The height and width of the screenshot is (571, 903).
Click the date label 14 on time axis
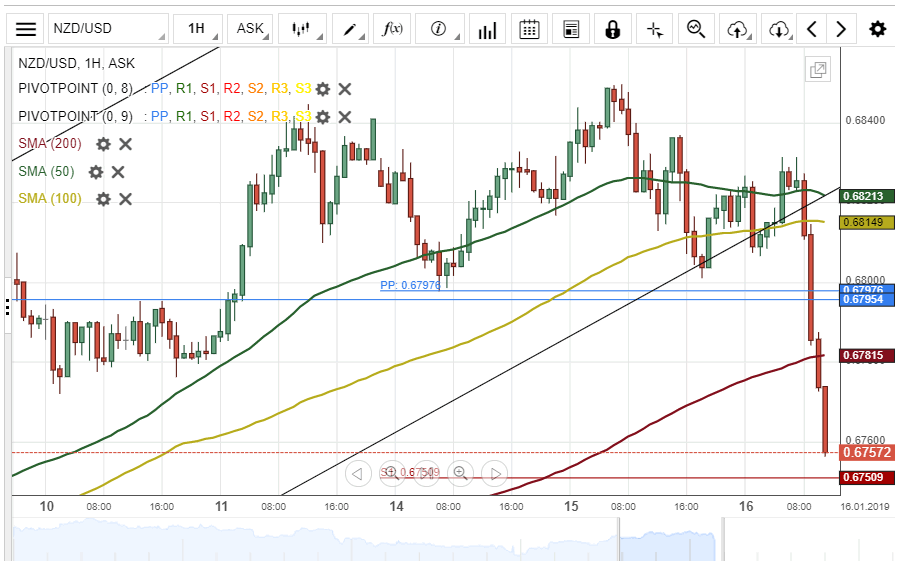tap(396, 507)
